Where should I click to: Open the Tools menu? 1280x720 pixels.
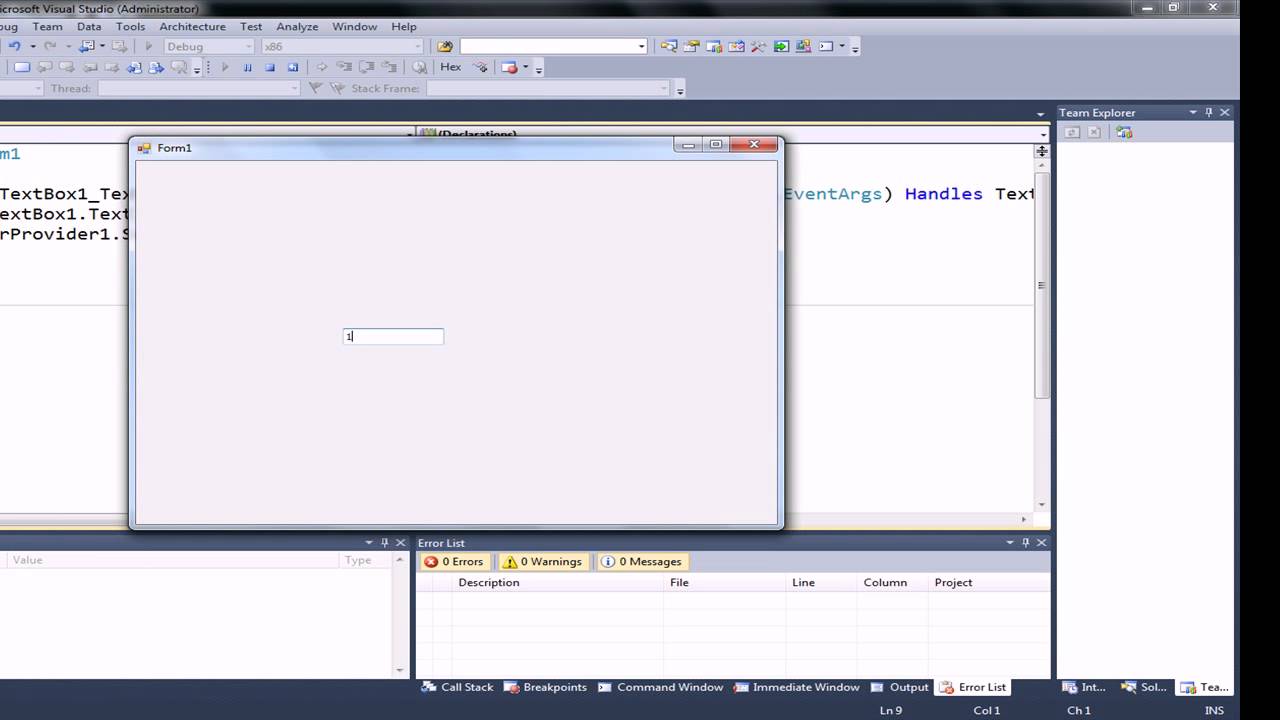click(130, 26)
